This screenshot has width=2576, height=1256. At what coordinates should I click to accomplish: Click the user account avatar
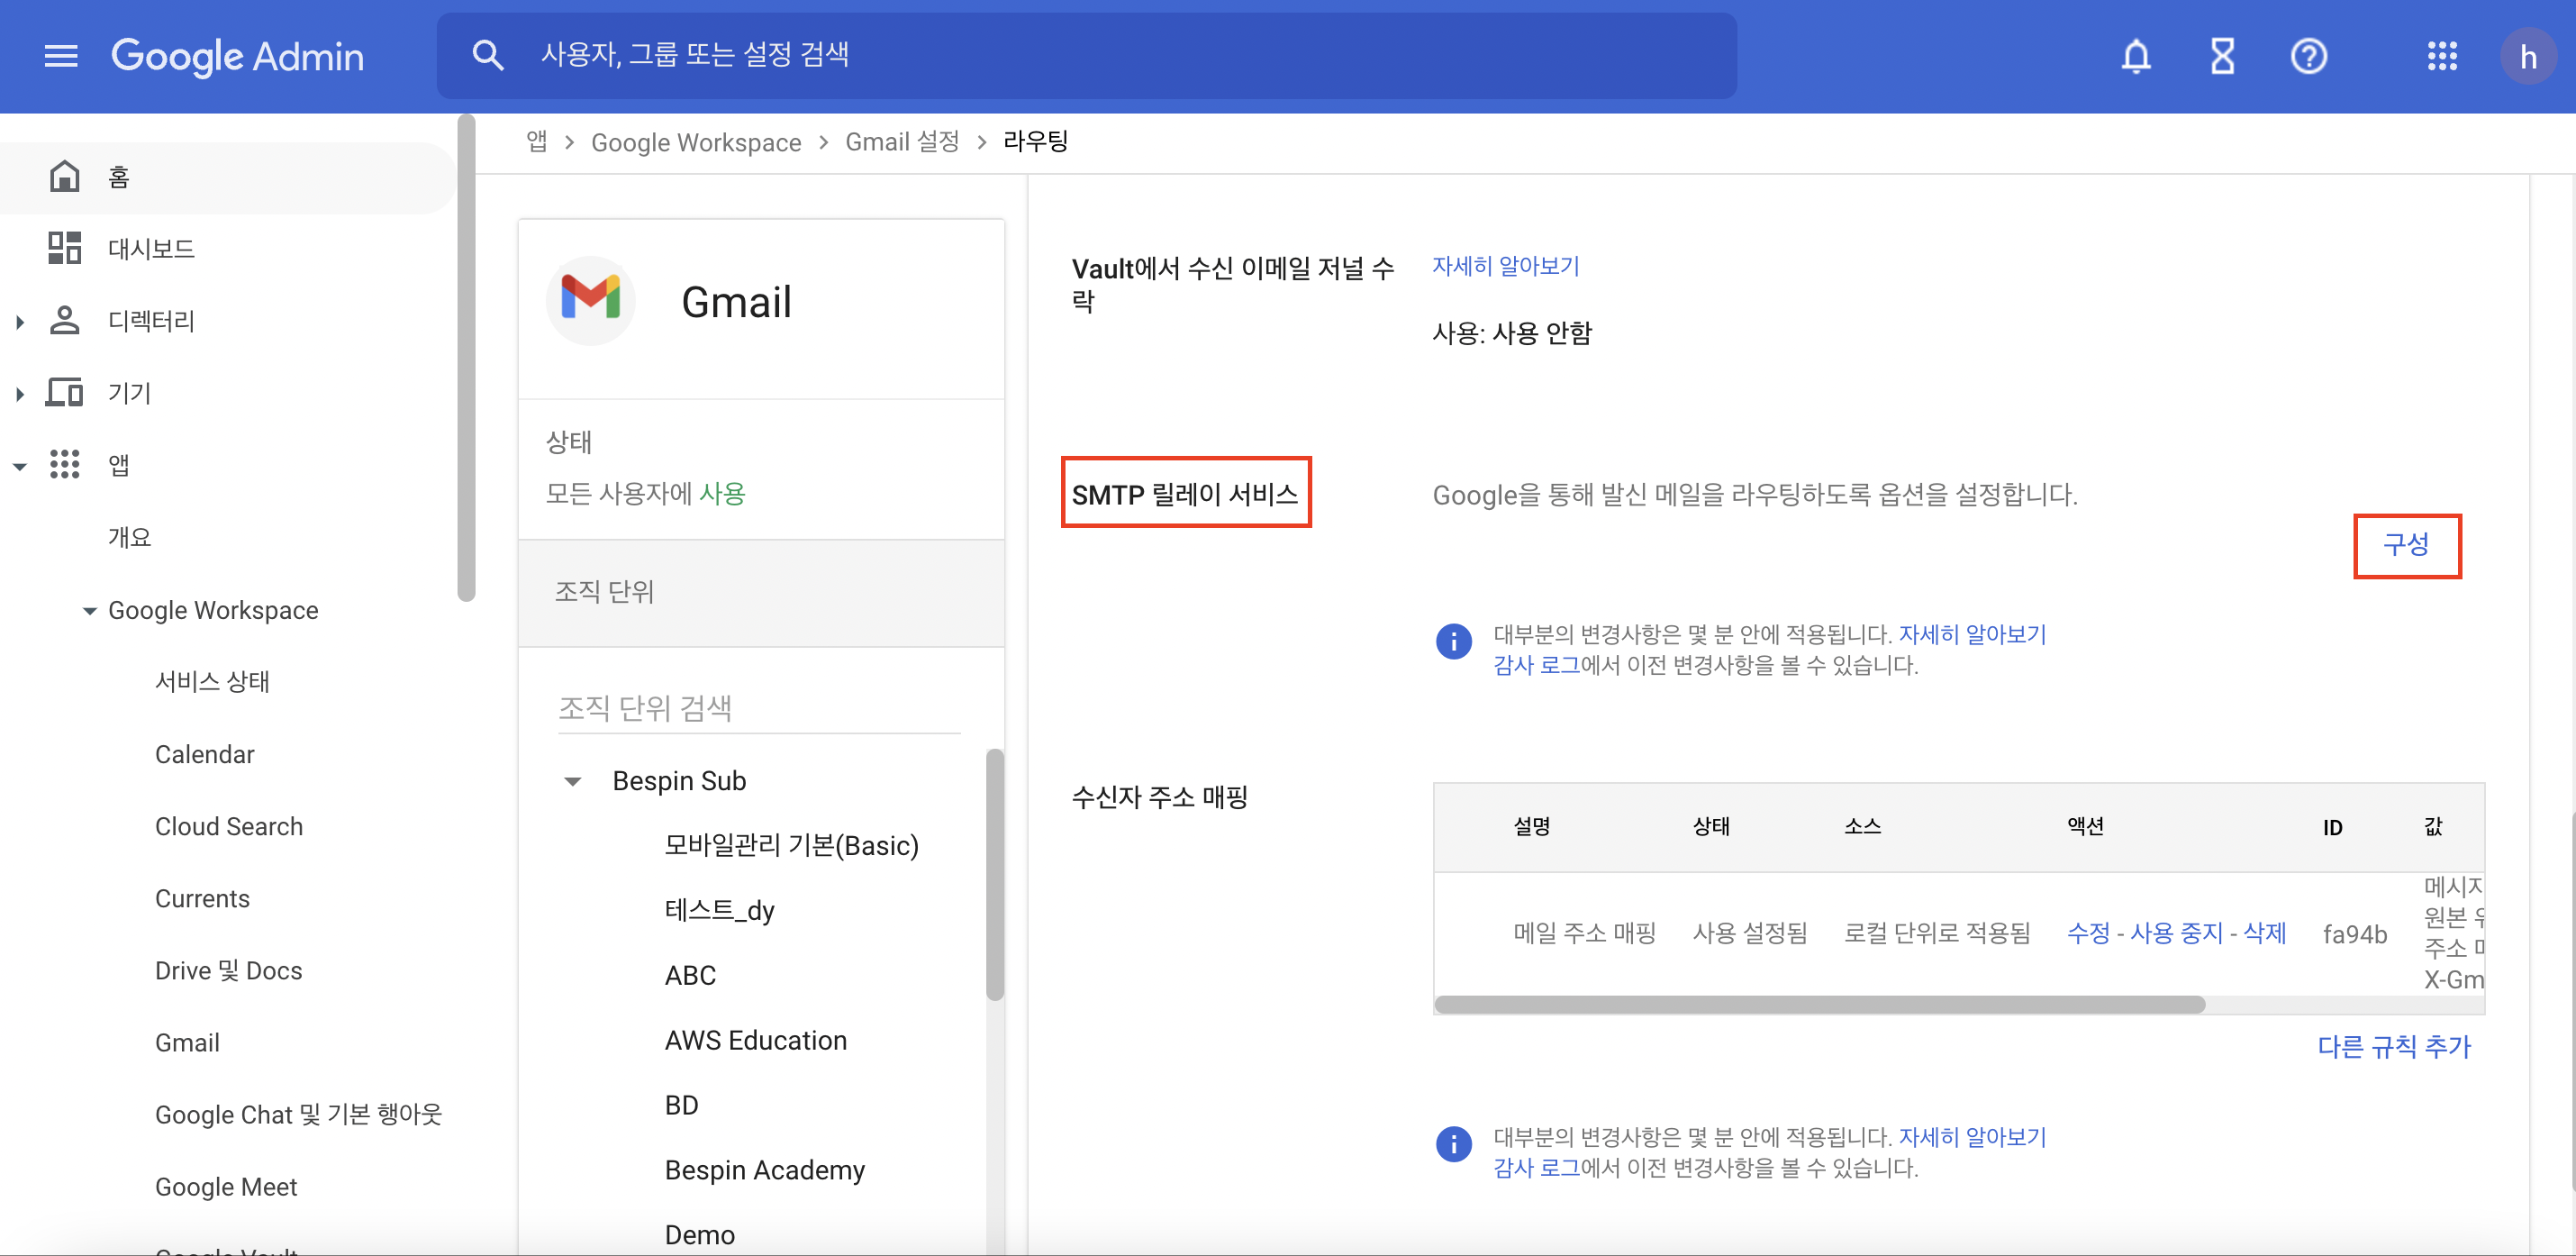coord(2527,57)
